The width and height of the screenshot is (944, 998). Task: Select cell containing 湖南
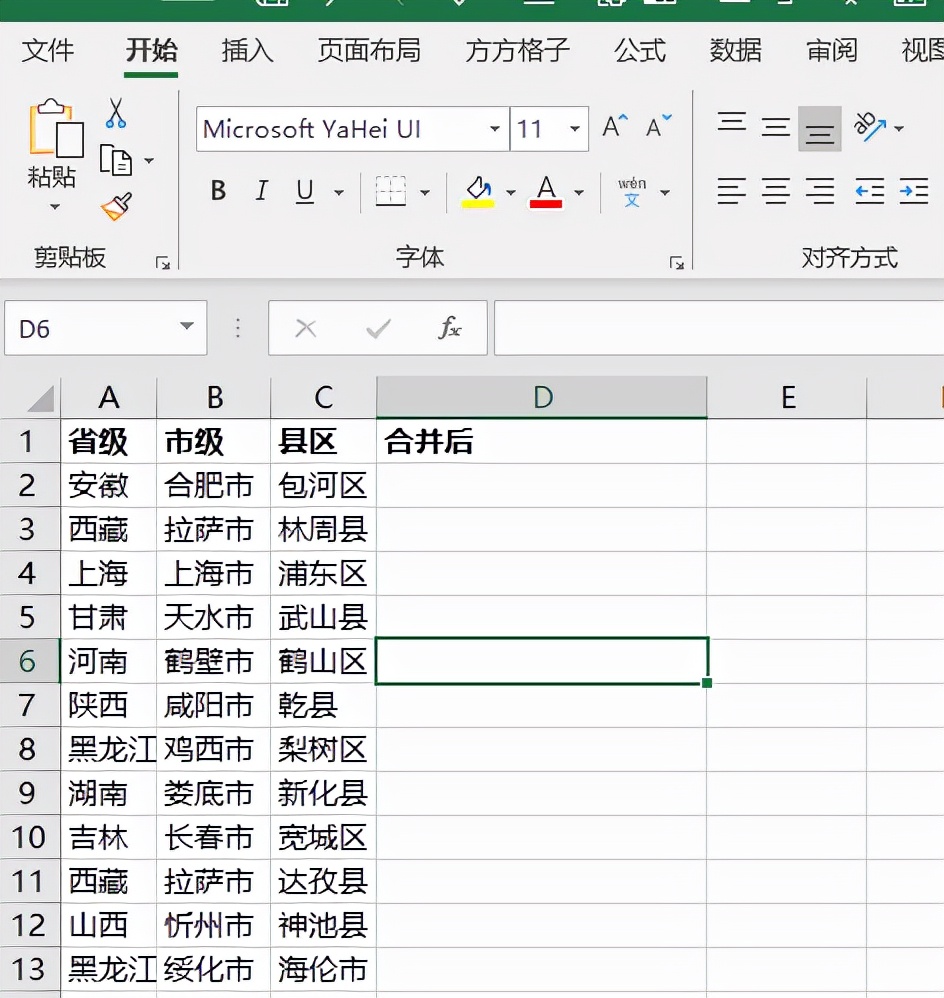click(109, 793)
